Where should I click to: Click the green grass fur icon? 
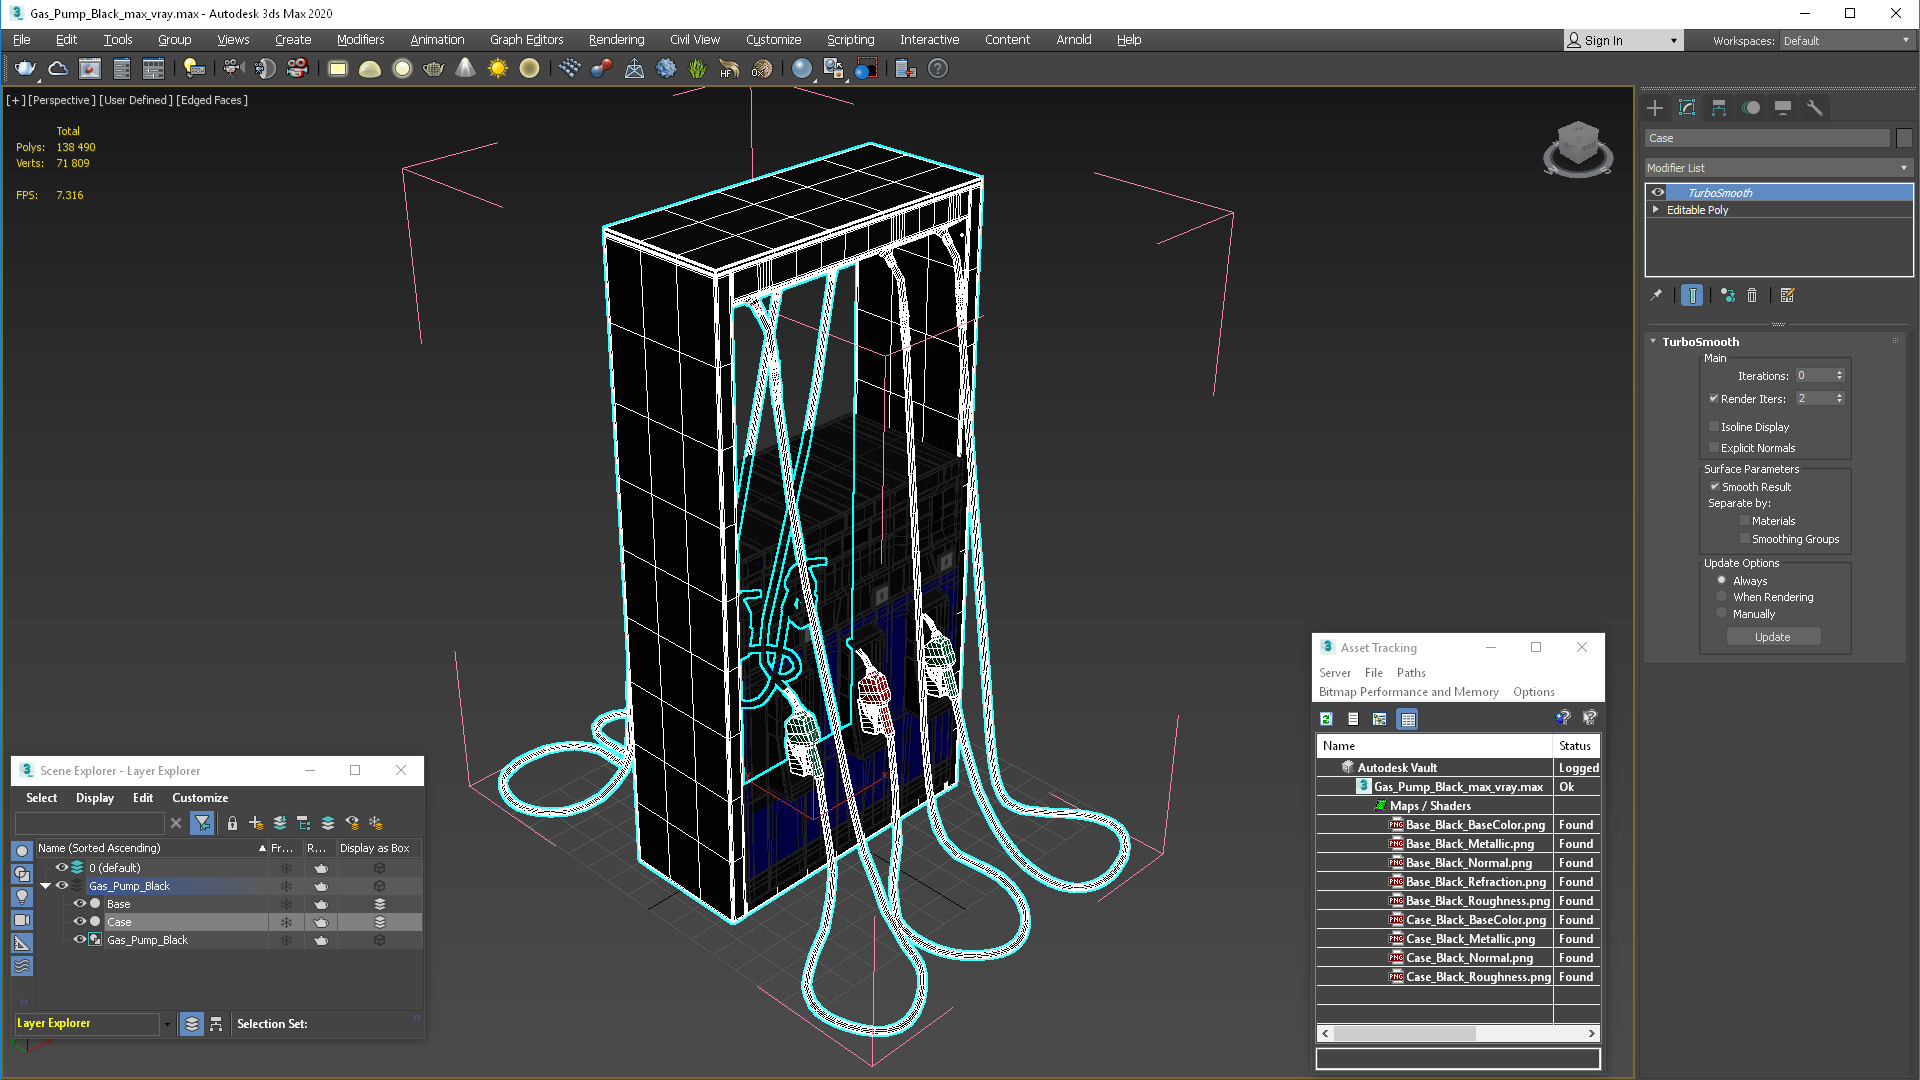[697, 68]
